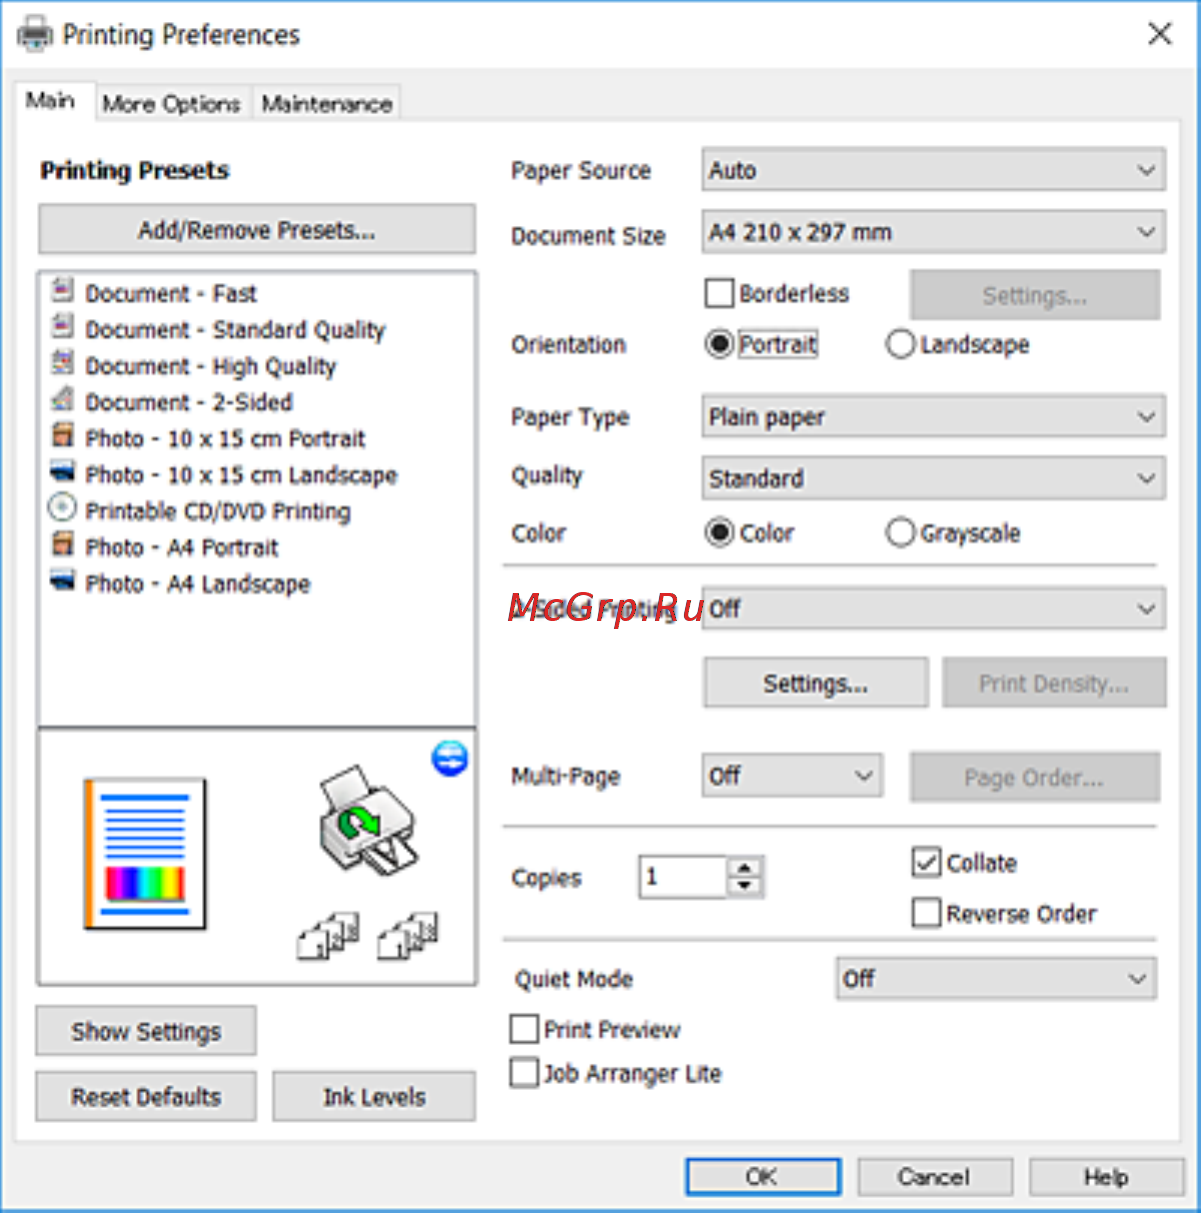
Task: Click the Photo 10 x 15 cm Portrait icon
Action: tap(62, 436)
